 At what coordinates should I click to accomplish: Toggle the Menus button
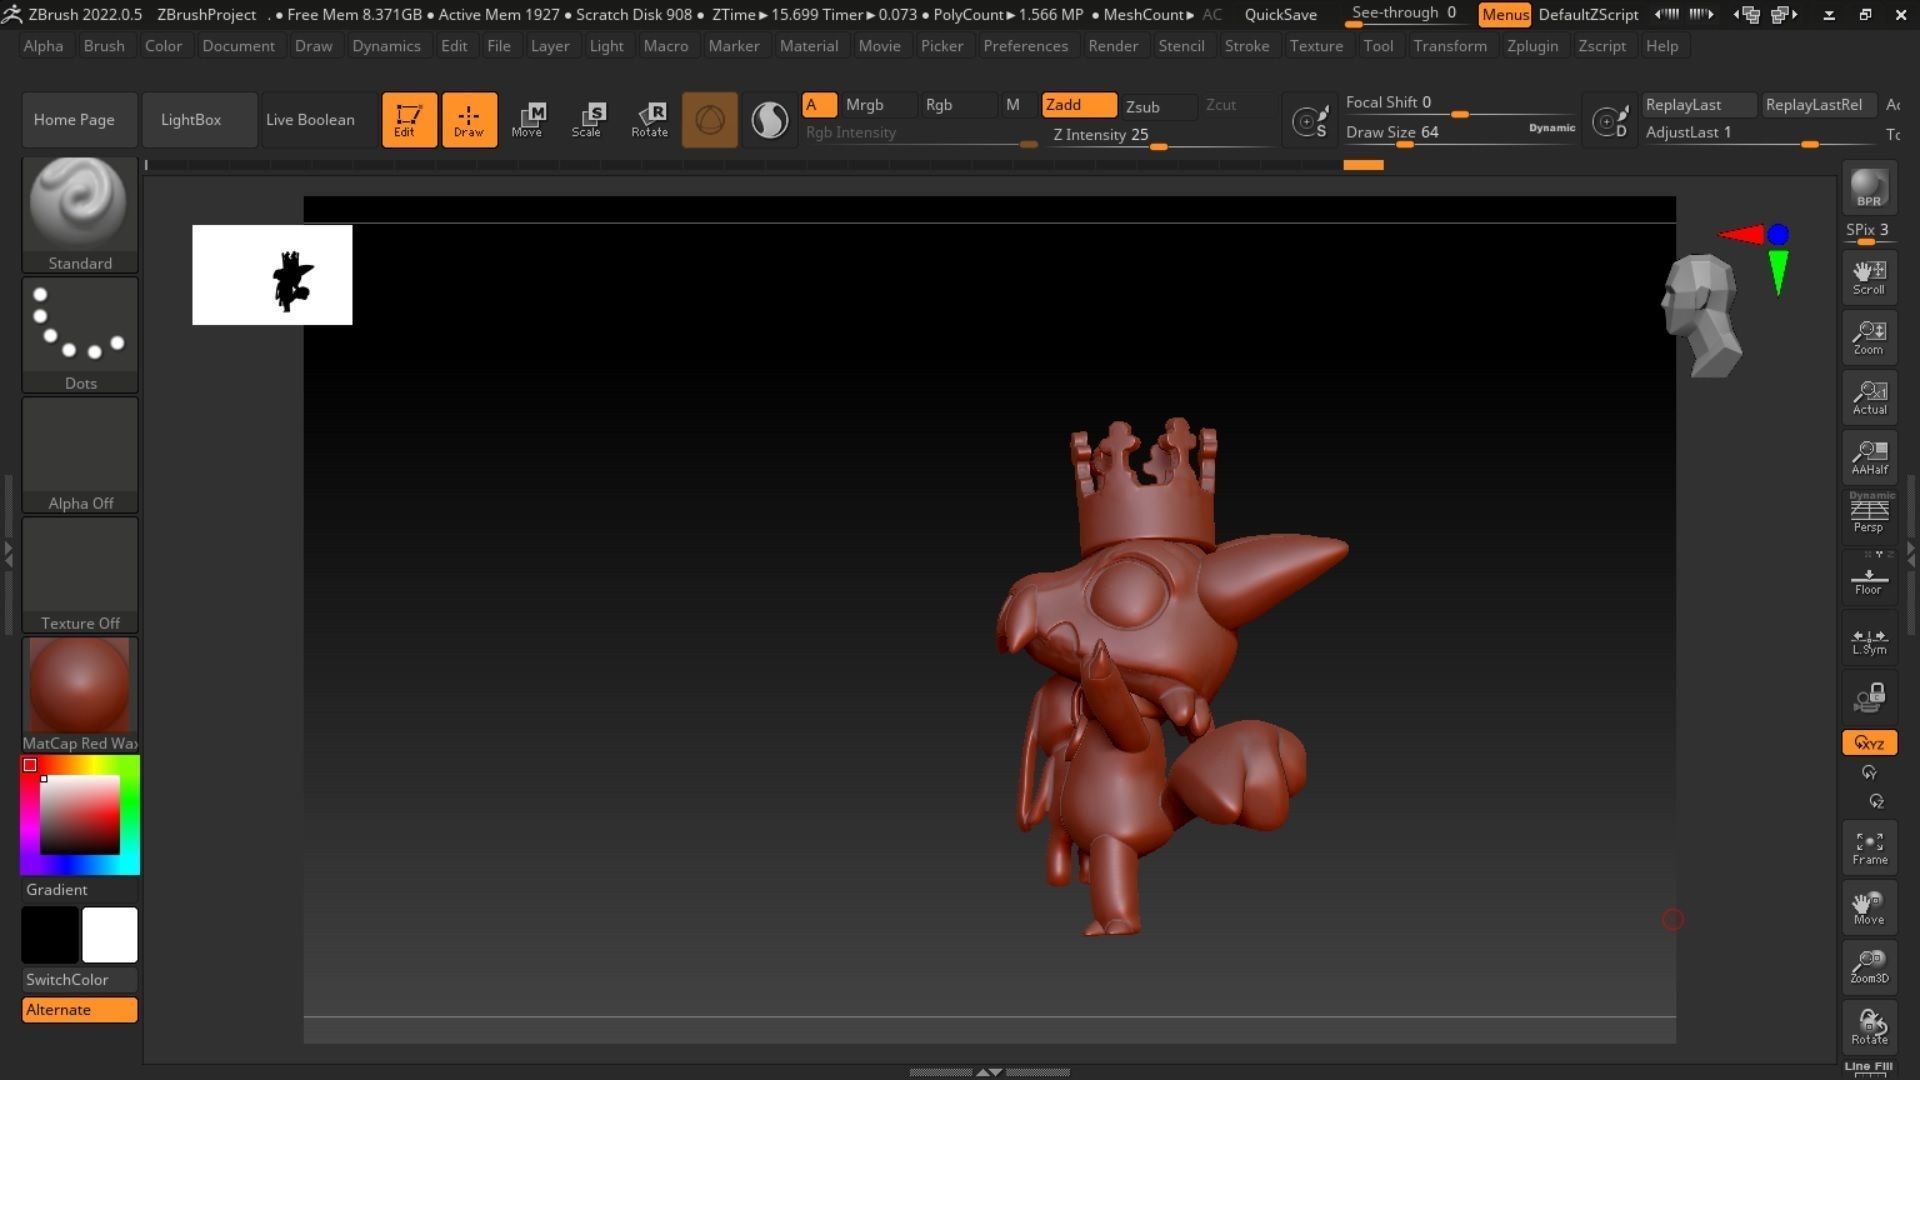(x=1505, y=15)
